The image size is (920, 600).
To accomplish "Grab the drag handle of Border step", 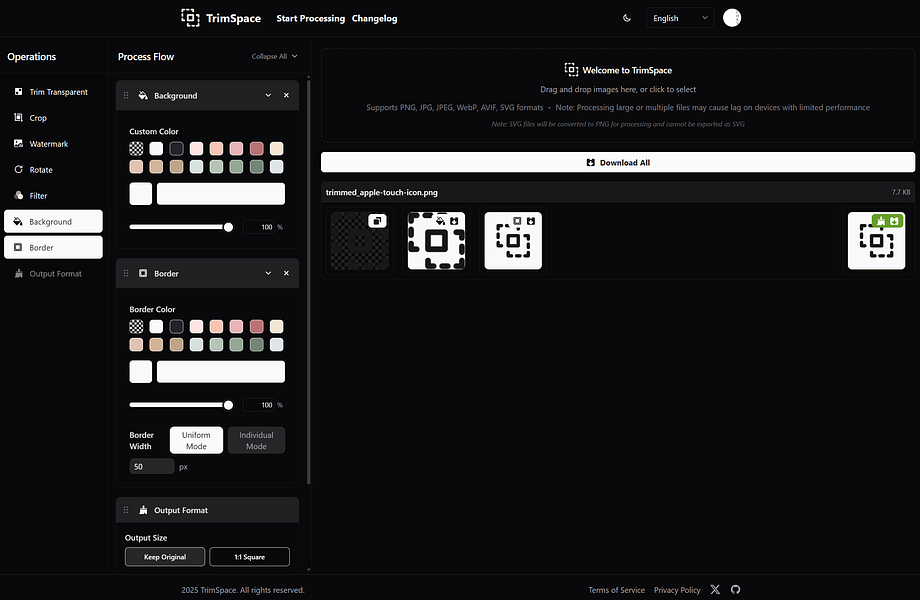I will 126,273.
